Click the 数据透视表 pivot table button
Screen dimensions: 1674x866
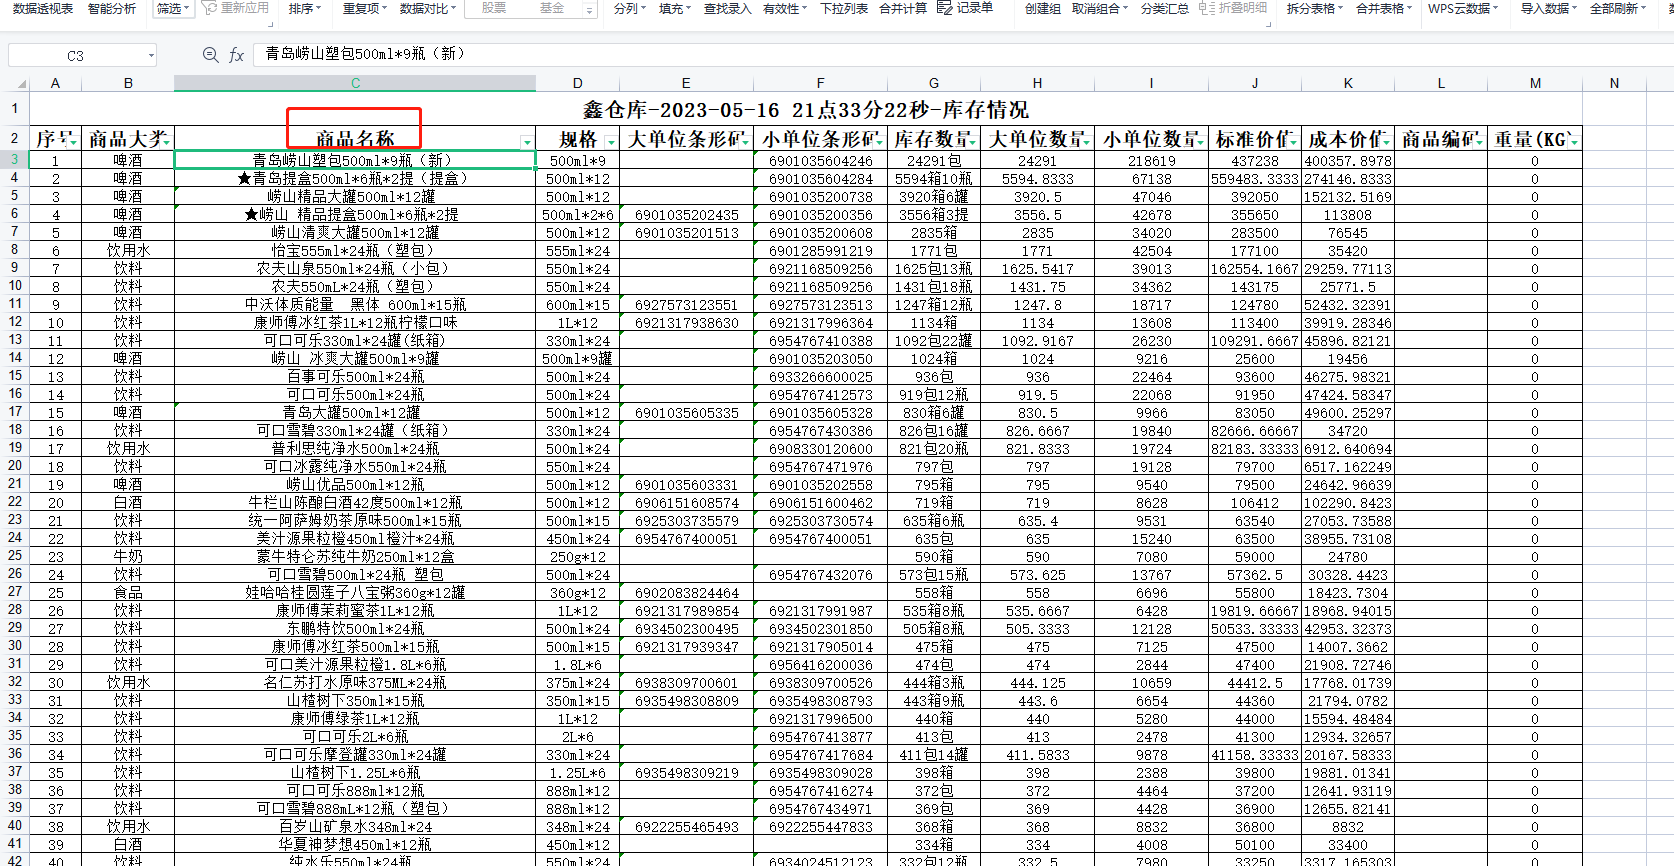point(42,8)
